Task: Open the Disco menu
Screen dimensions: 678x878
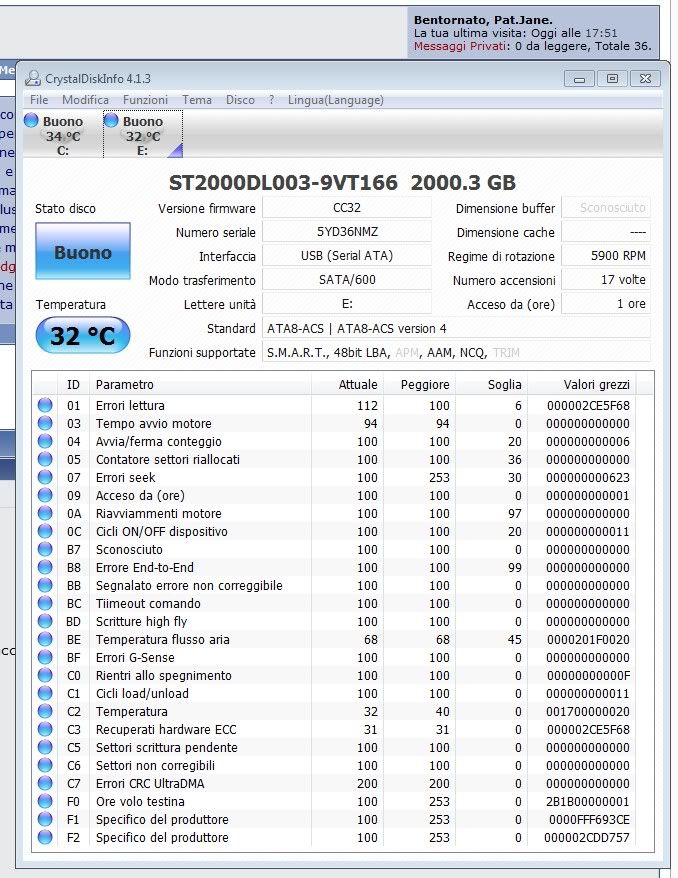Action: [x=240, y=100]
